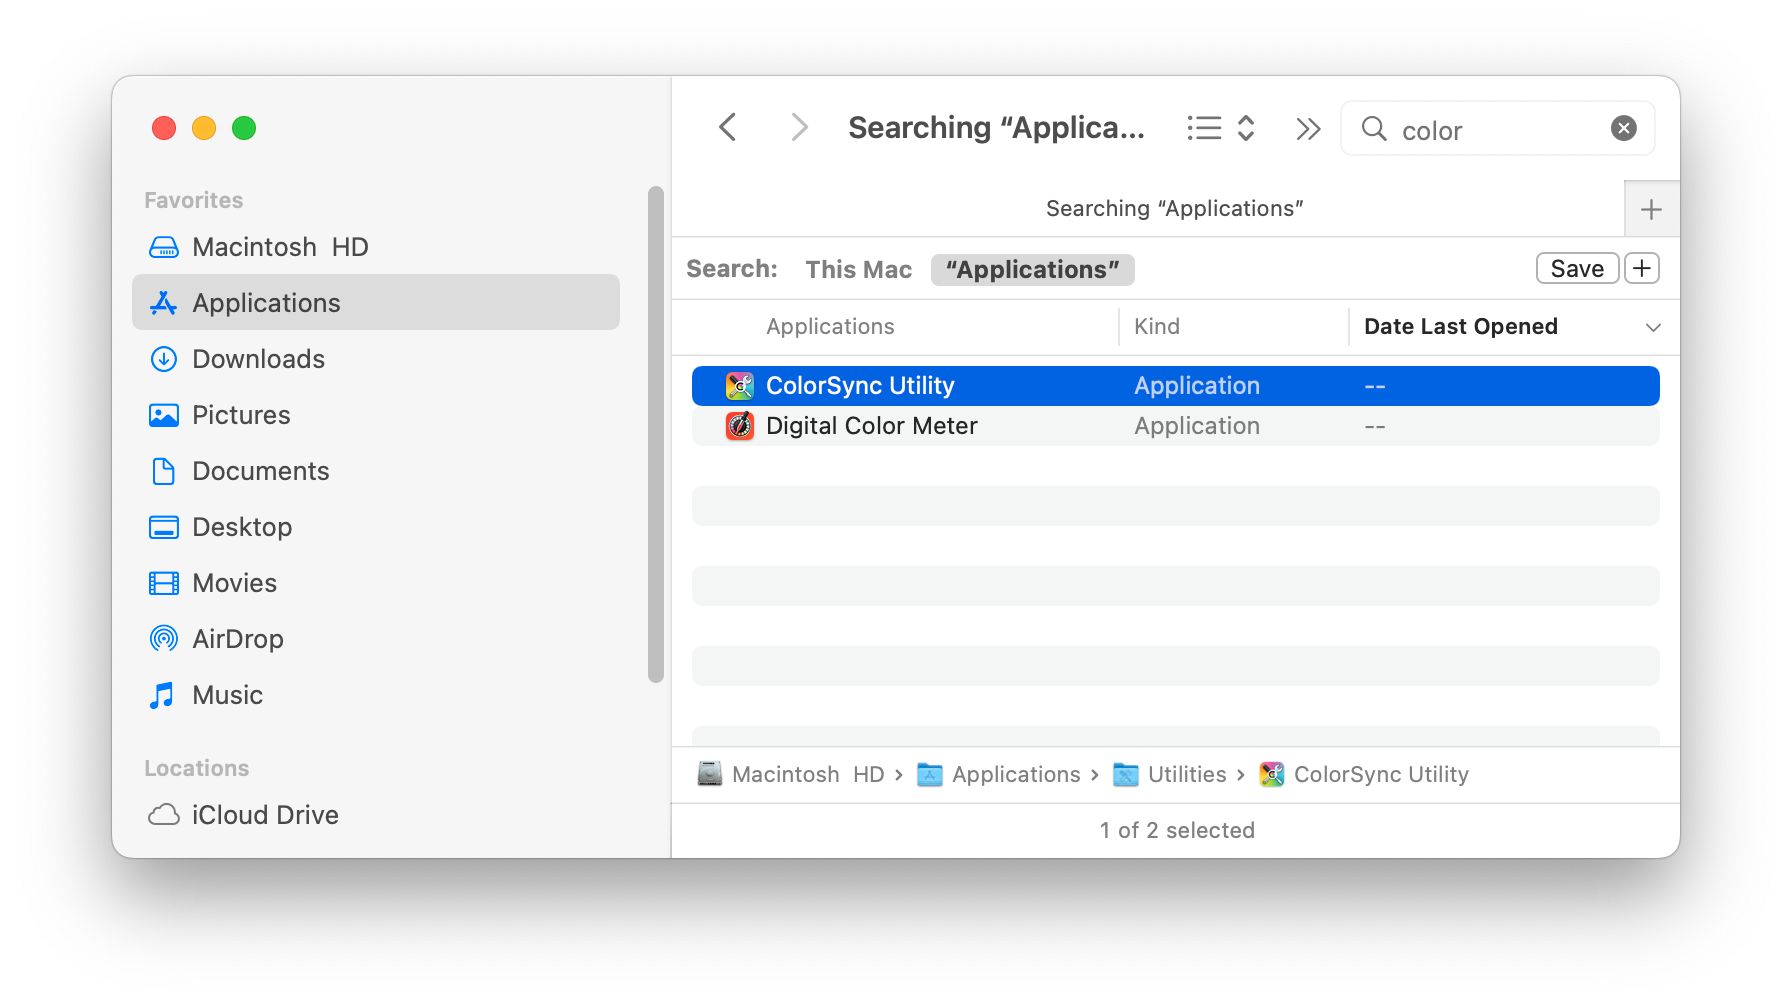Click Application kind cell of Digital Color Meter

(x=1197, y=426)
